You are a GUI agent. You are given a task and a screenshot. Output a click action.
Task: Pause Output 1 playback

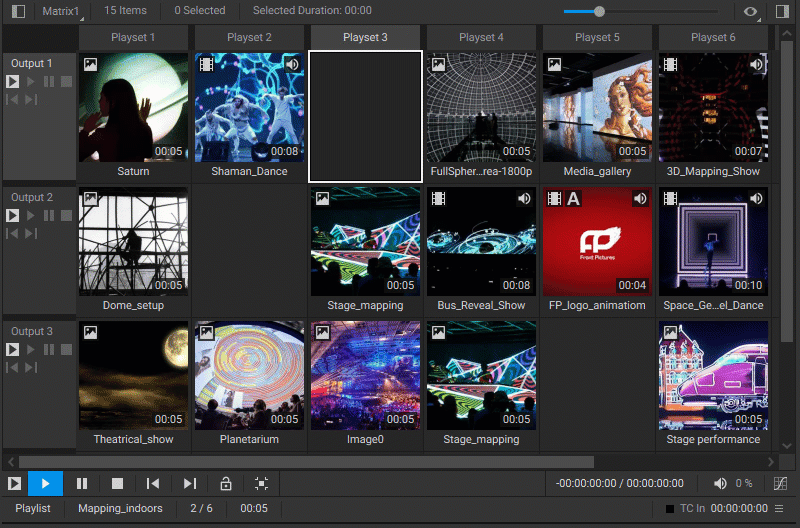pyautogui.click(x=48, y=82)
